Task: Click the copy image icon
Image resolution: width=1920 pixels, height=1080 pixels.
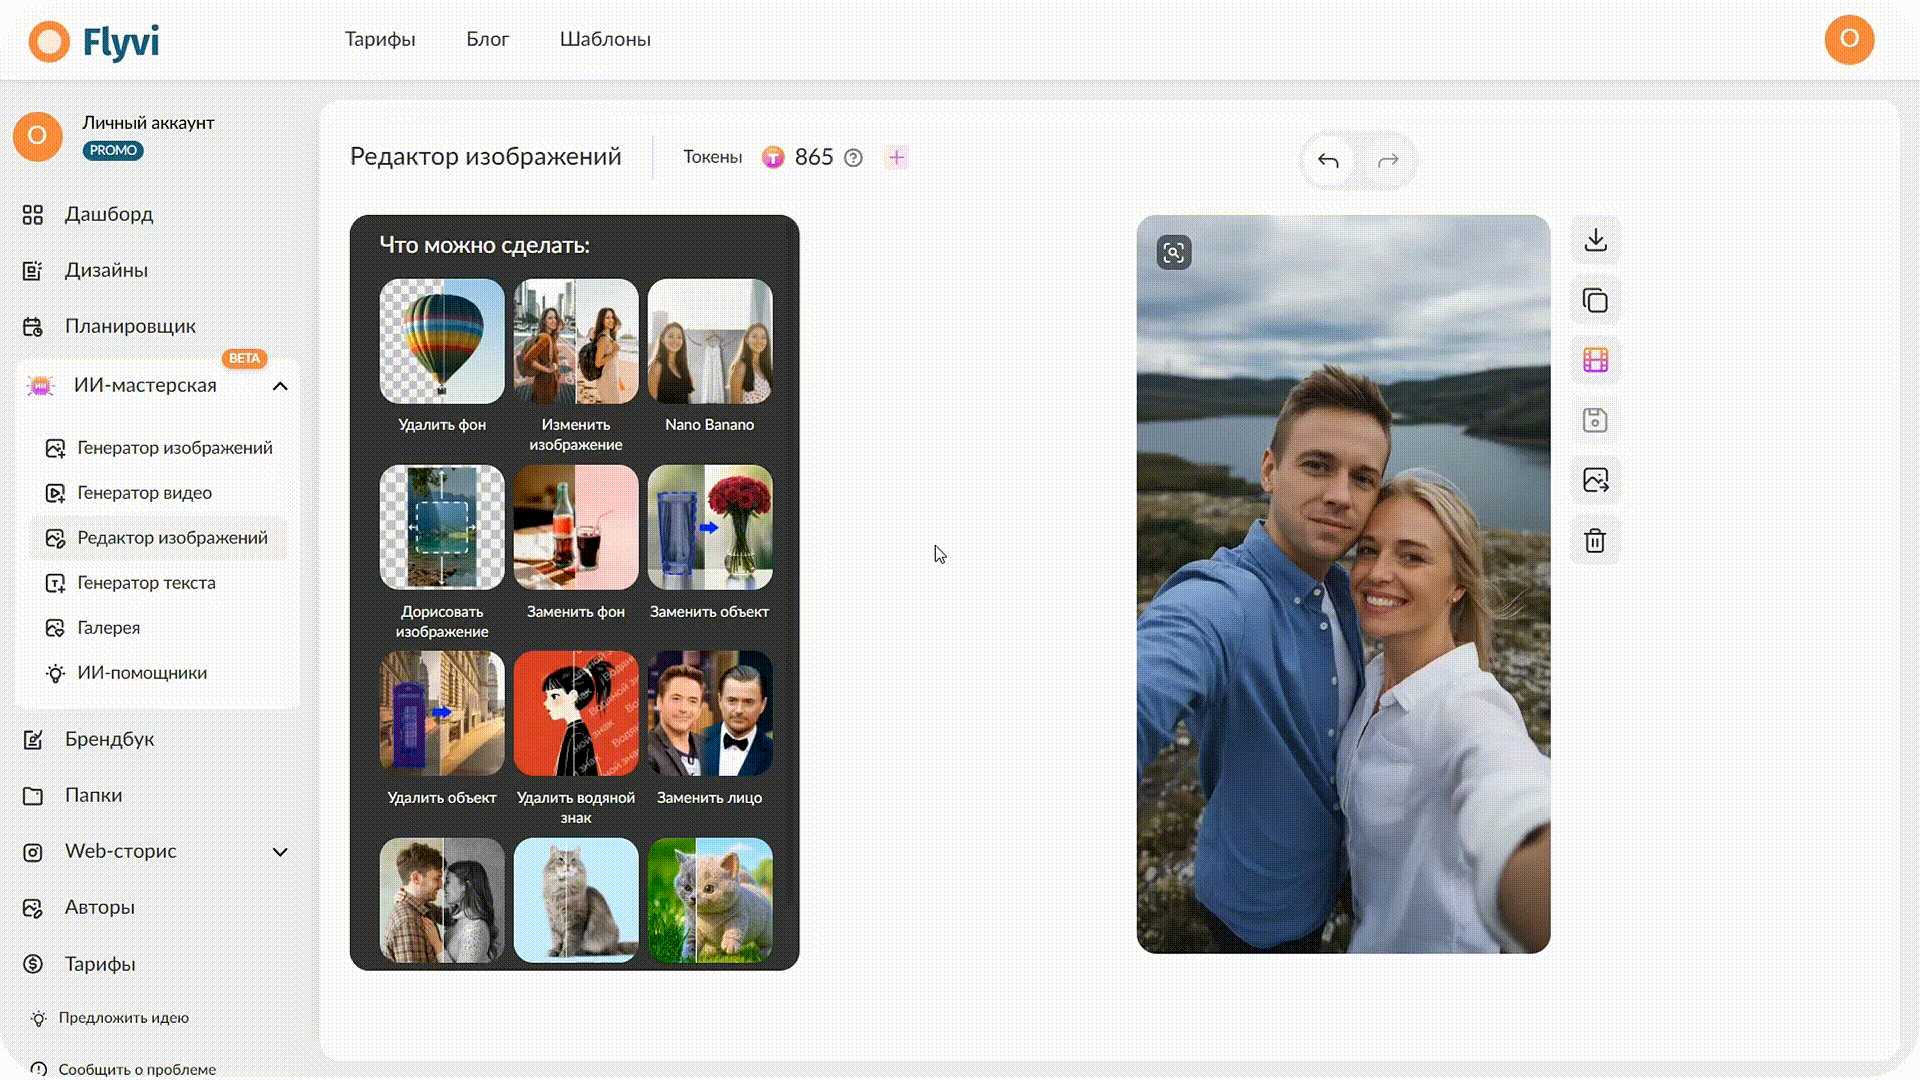Action: click(1596, 300)
